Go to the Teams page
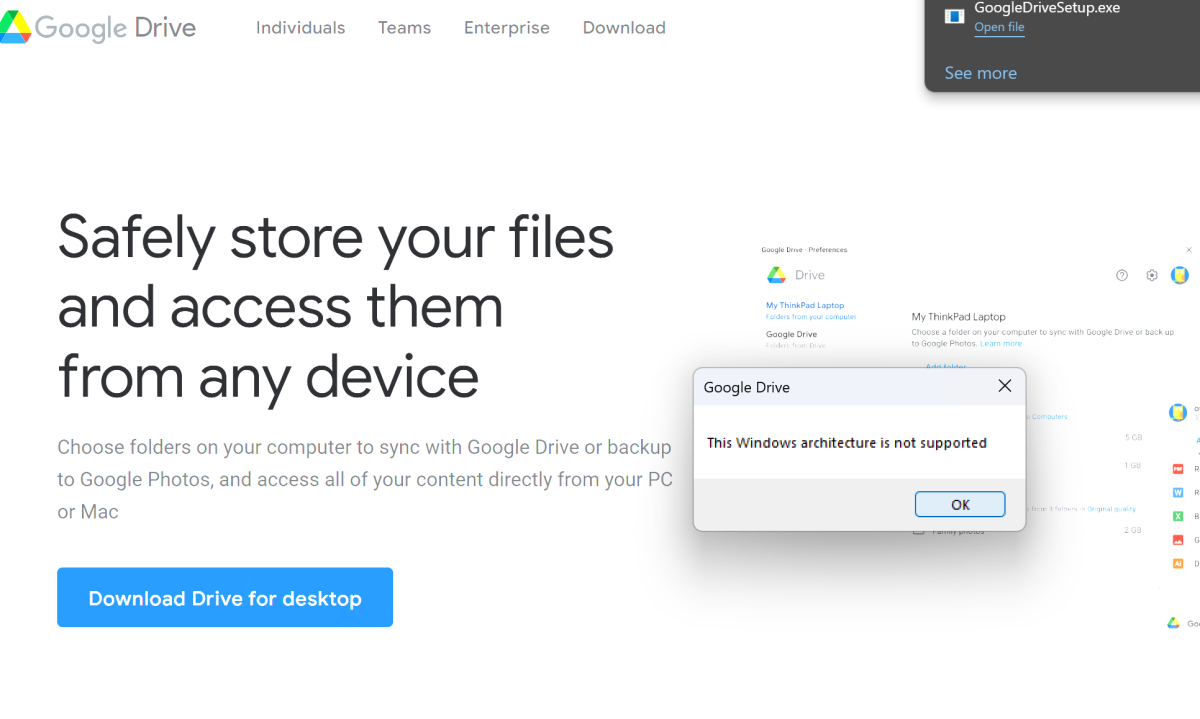Image resolution: width=1200 pixels, height=719 pixels. pyautogui.click(x=404, y=28)
